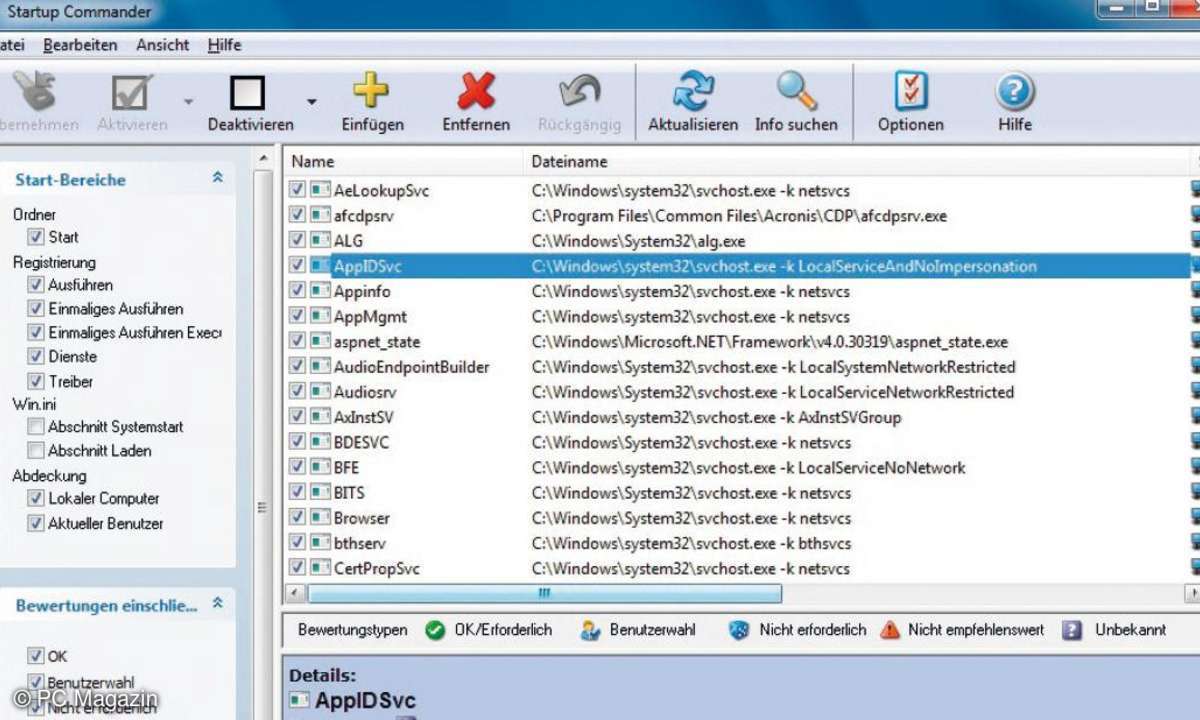
Task: Toggle the Aktueller Benutzer checkbox
Action: [37, 523]
